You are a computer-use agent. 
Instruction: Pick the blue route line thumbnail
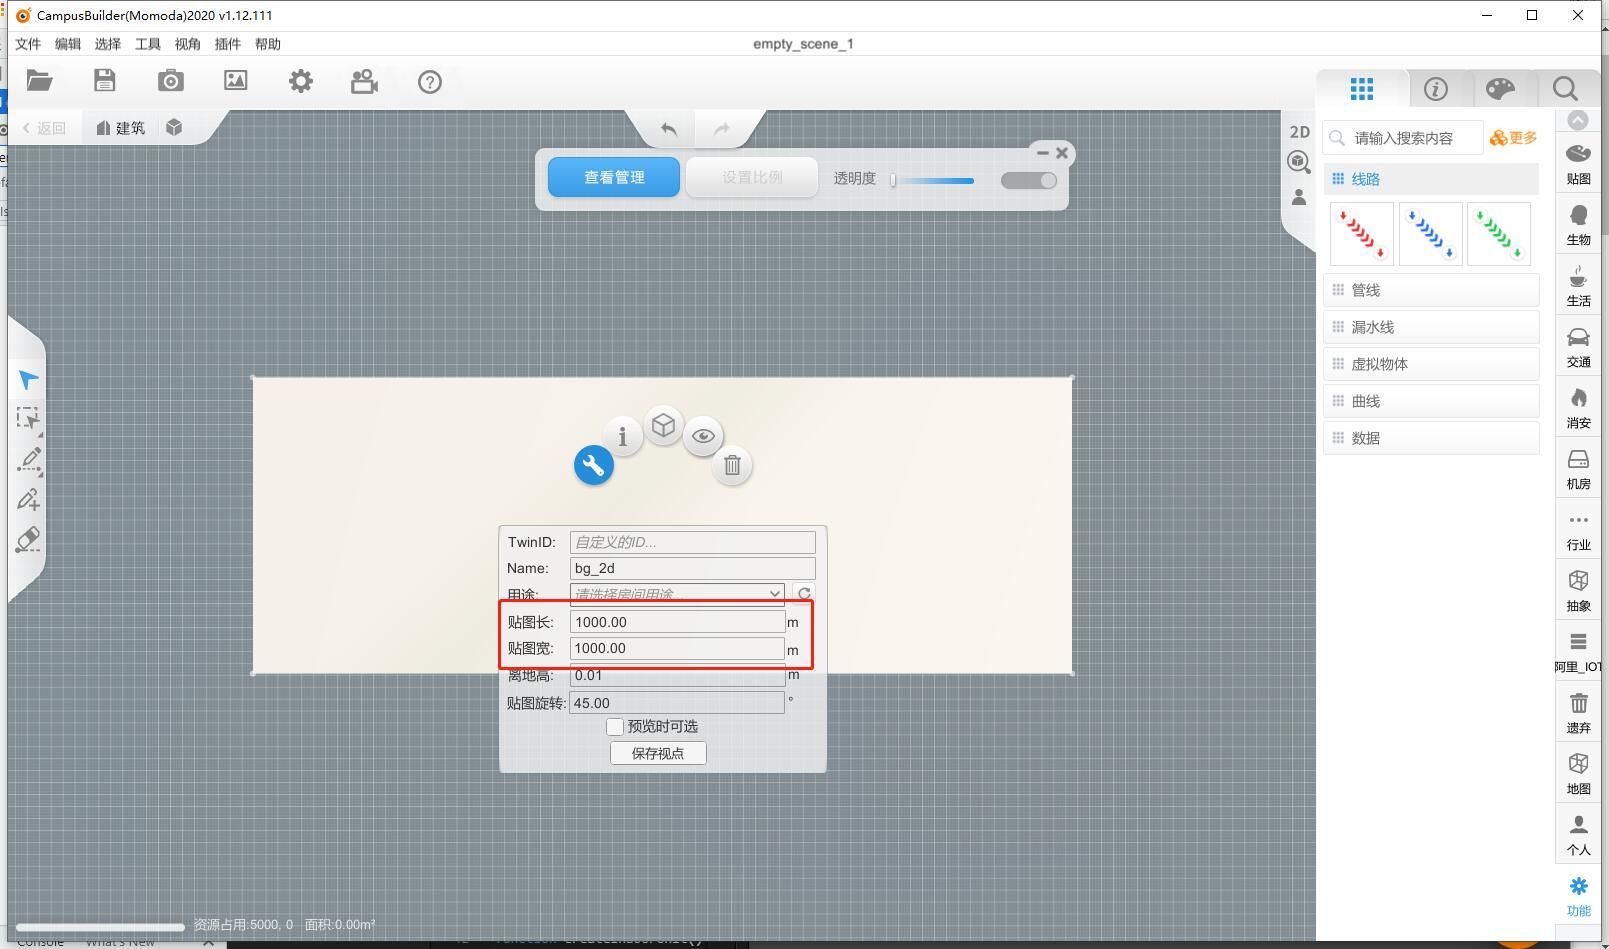point(1430,234)
